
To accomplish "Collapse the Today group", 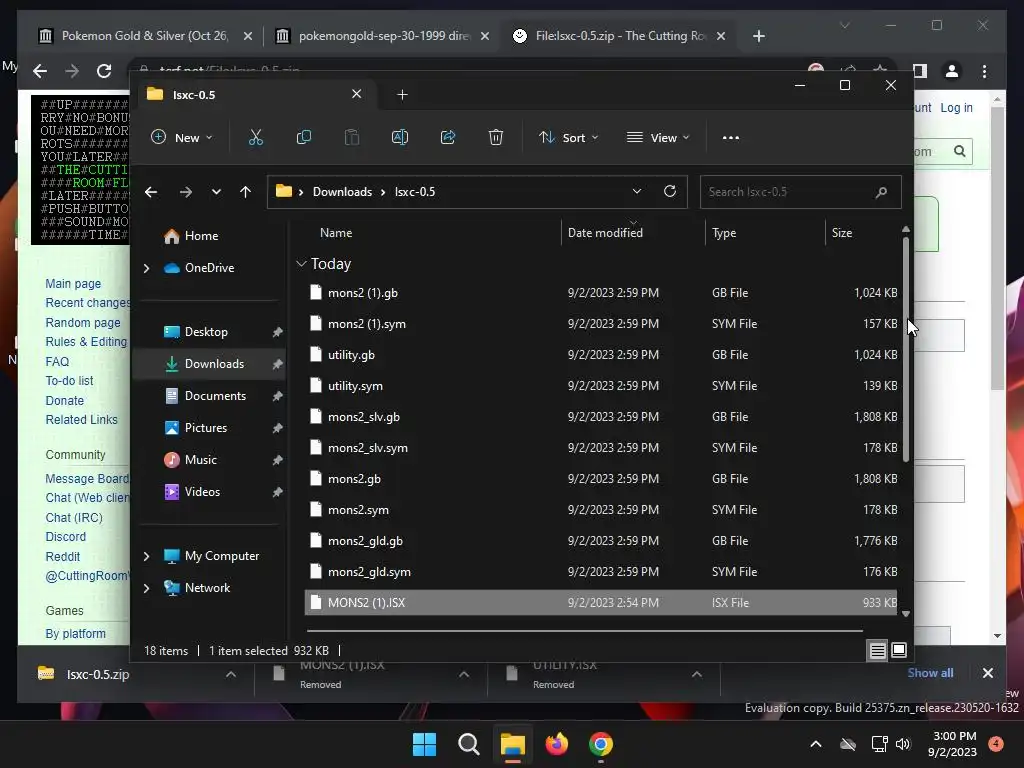I will pyautogui.click(x=301, y=264).
